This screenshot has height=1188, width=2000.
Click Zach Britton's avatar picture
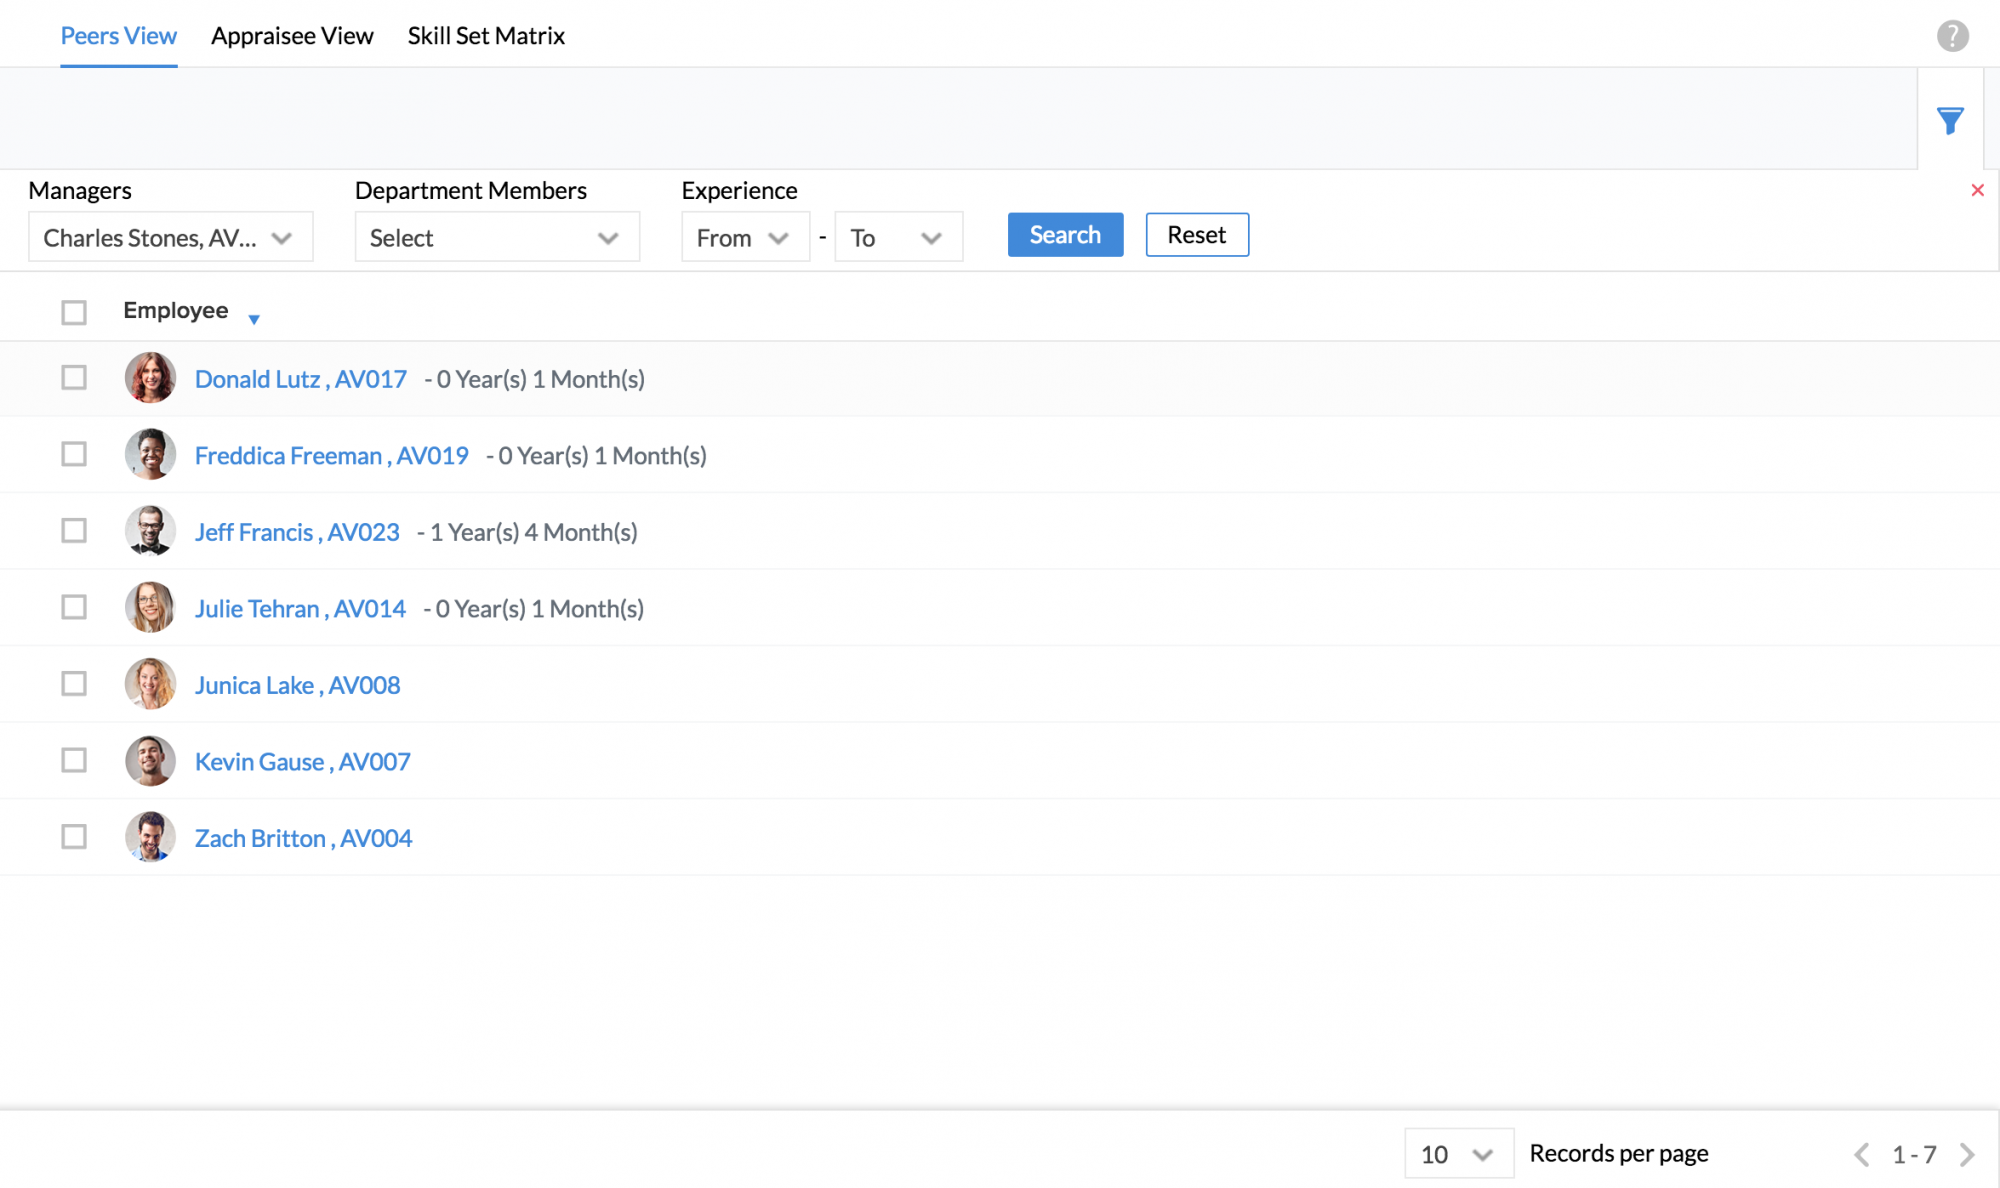click(x=150, y=837)
